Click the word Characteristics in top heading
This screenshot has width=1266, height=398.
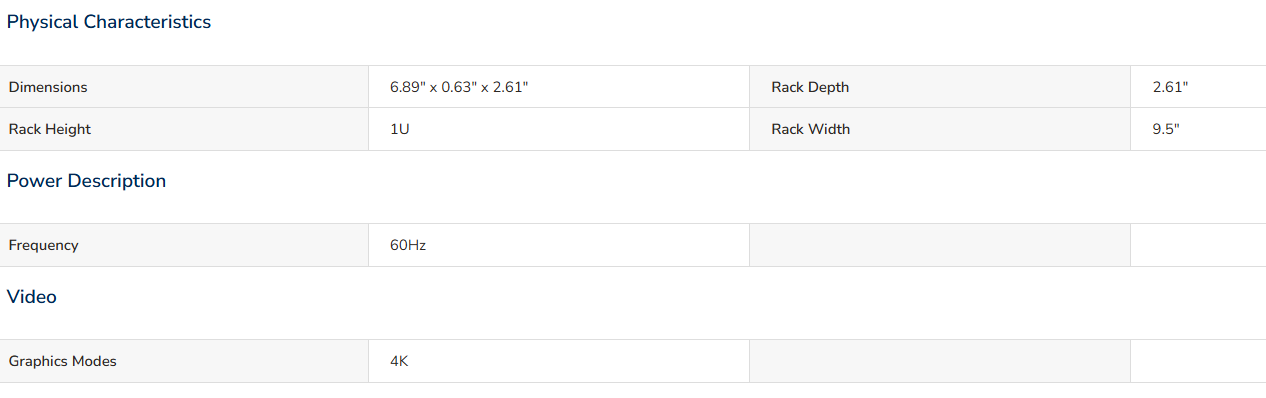pyautogui.click(x=148, y=22)
